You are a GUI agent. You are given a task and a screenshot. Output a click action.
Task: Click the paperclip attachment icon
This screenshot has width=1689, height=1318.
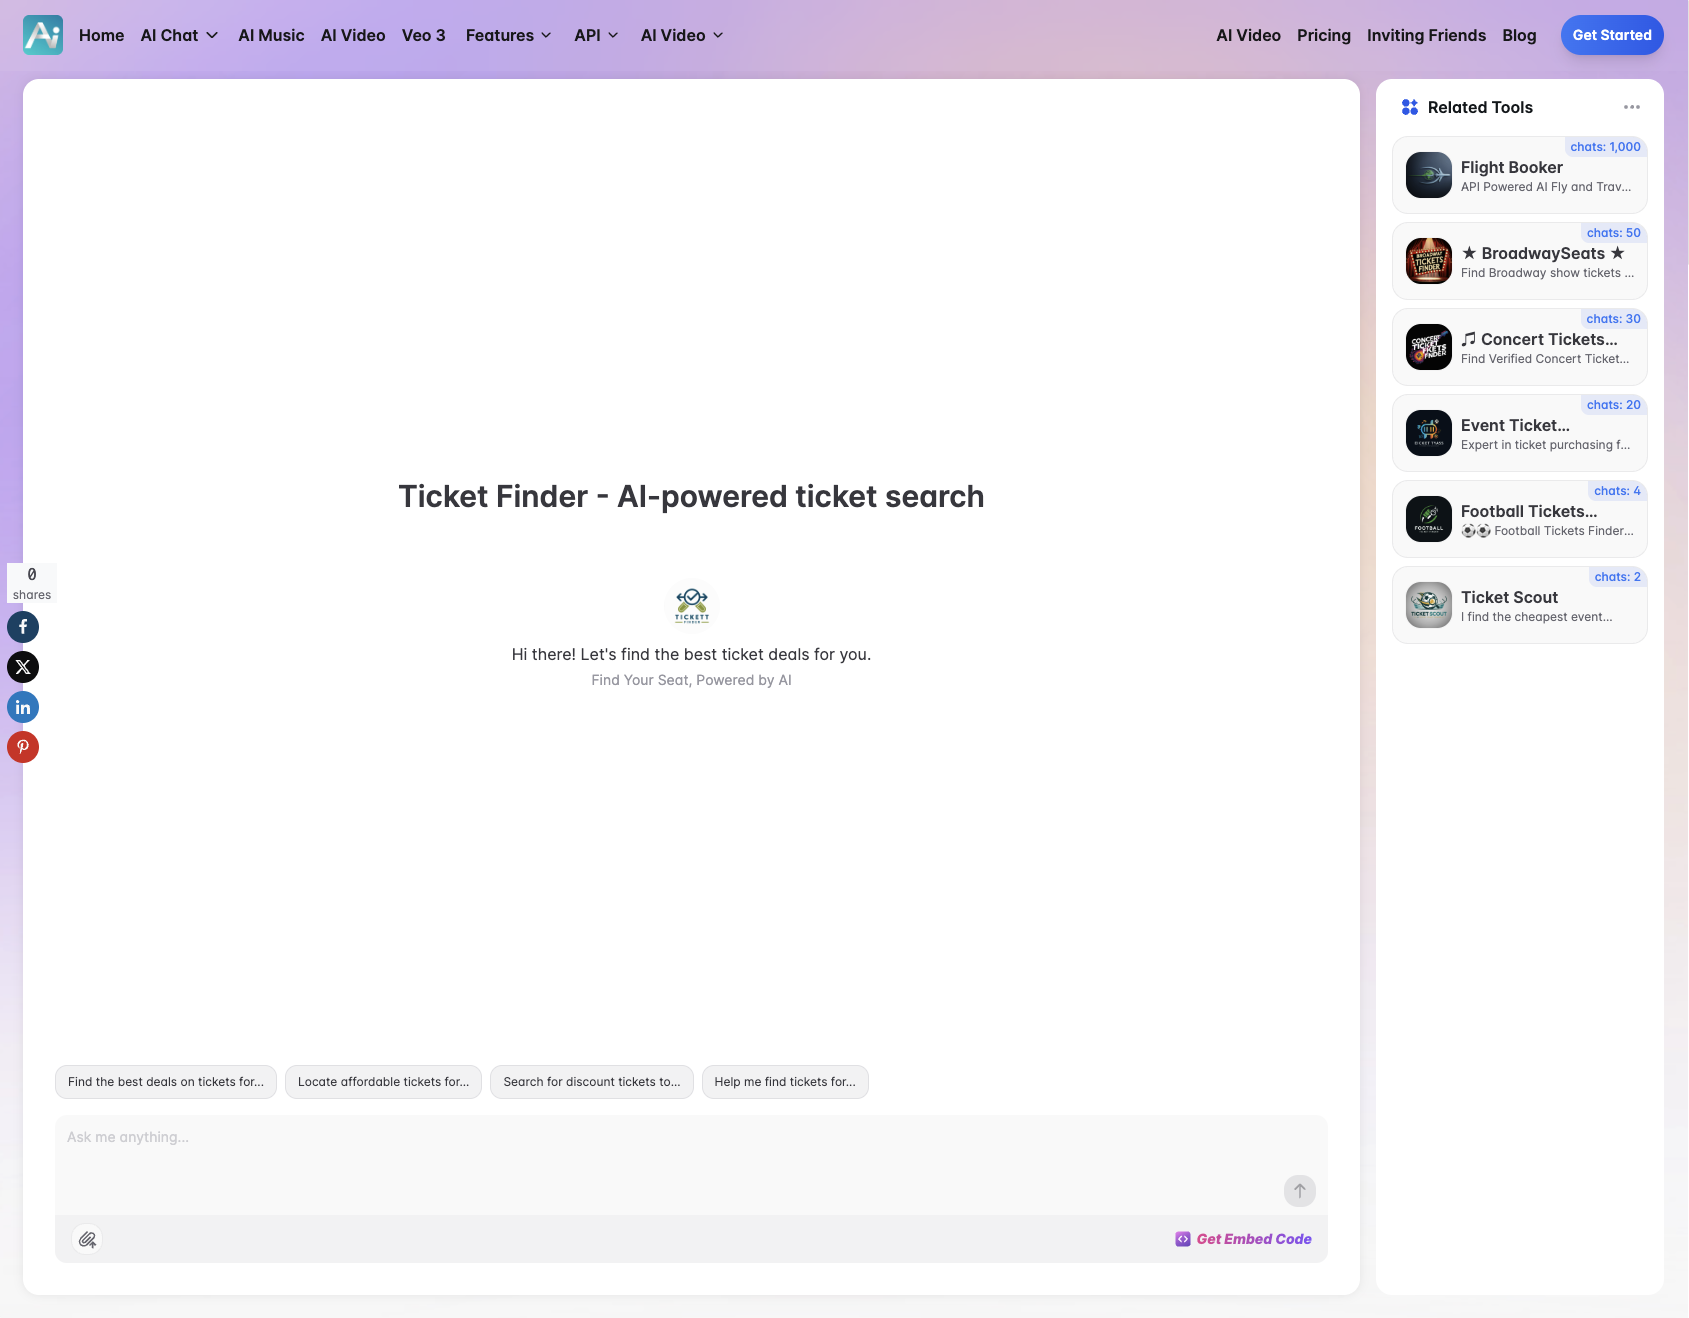(x=87, y=1239)
